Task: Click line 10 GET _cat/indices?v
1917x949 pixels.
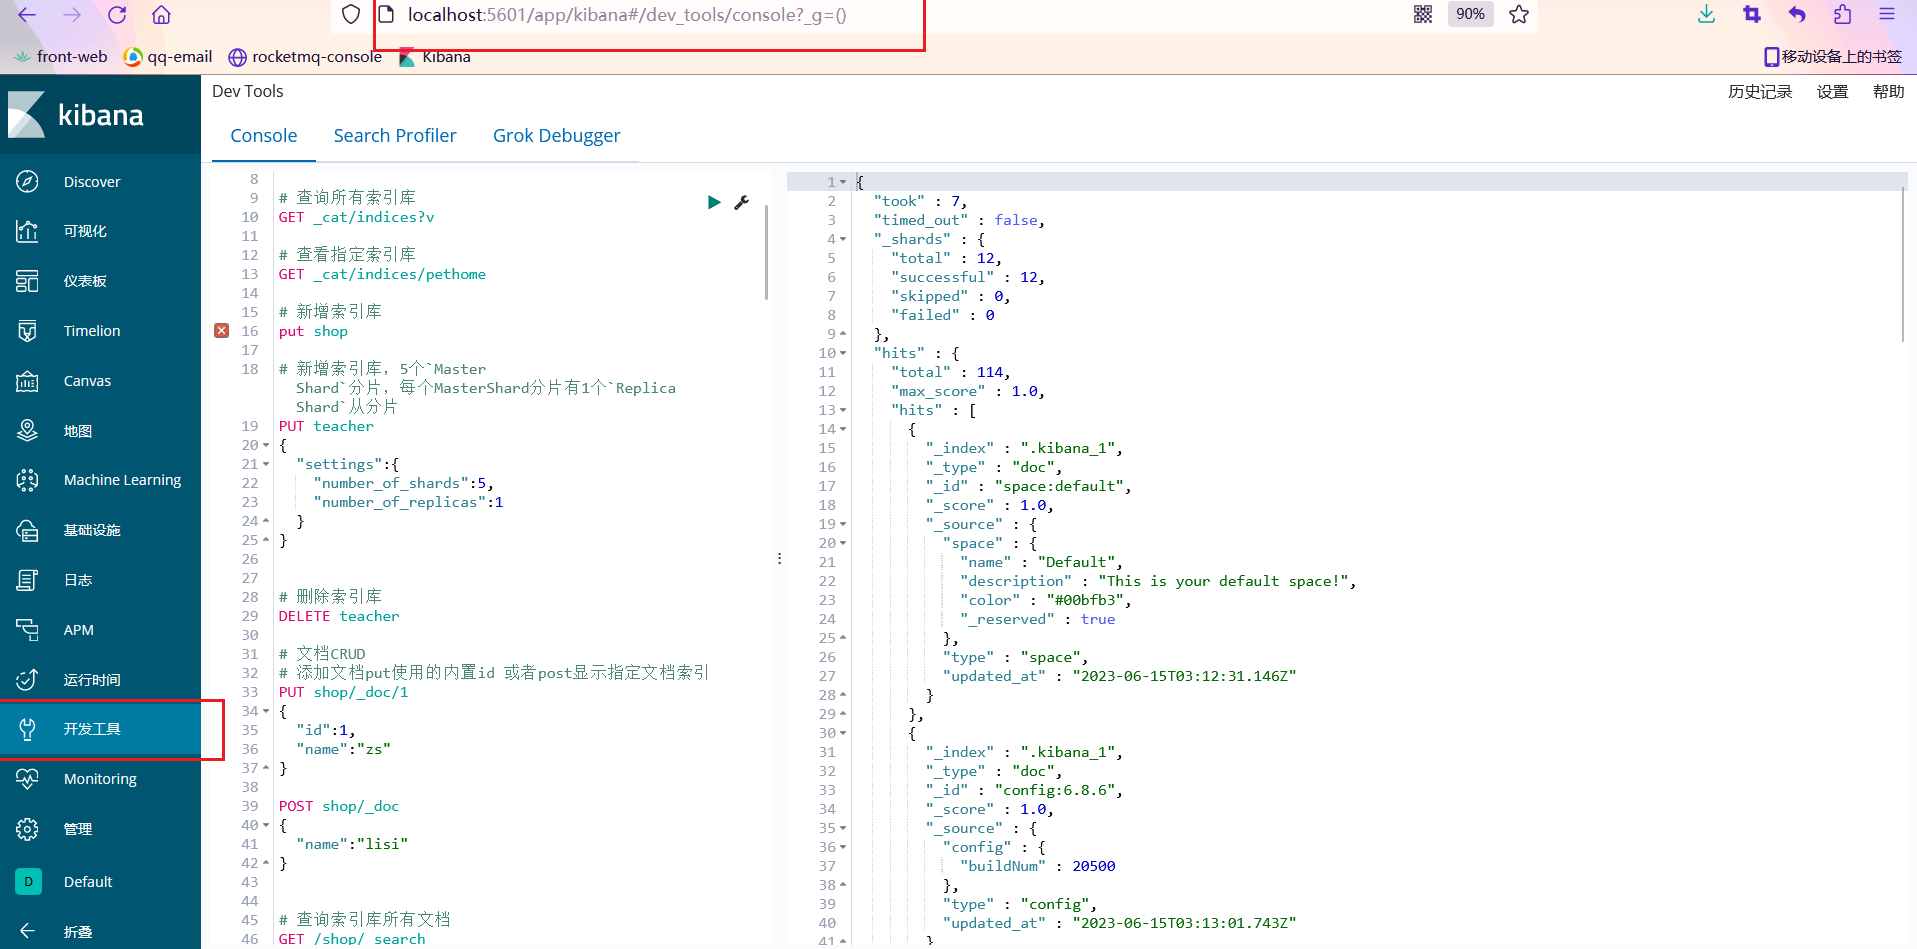Action: click(356, 217)
